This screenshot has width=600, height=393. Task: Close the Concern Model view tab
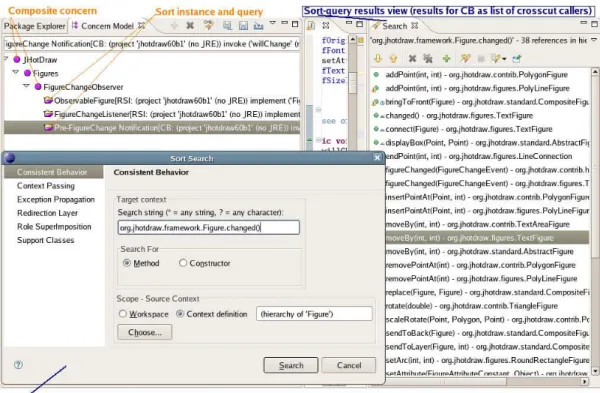pos(142,26)
